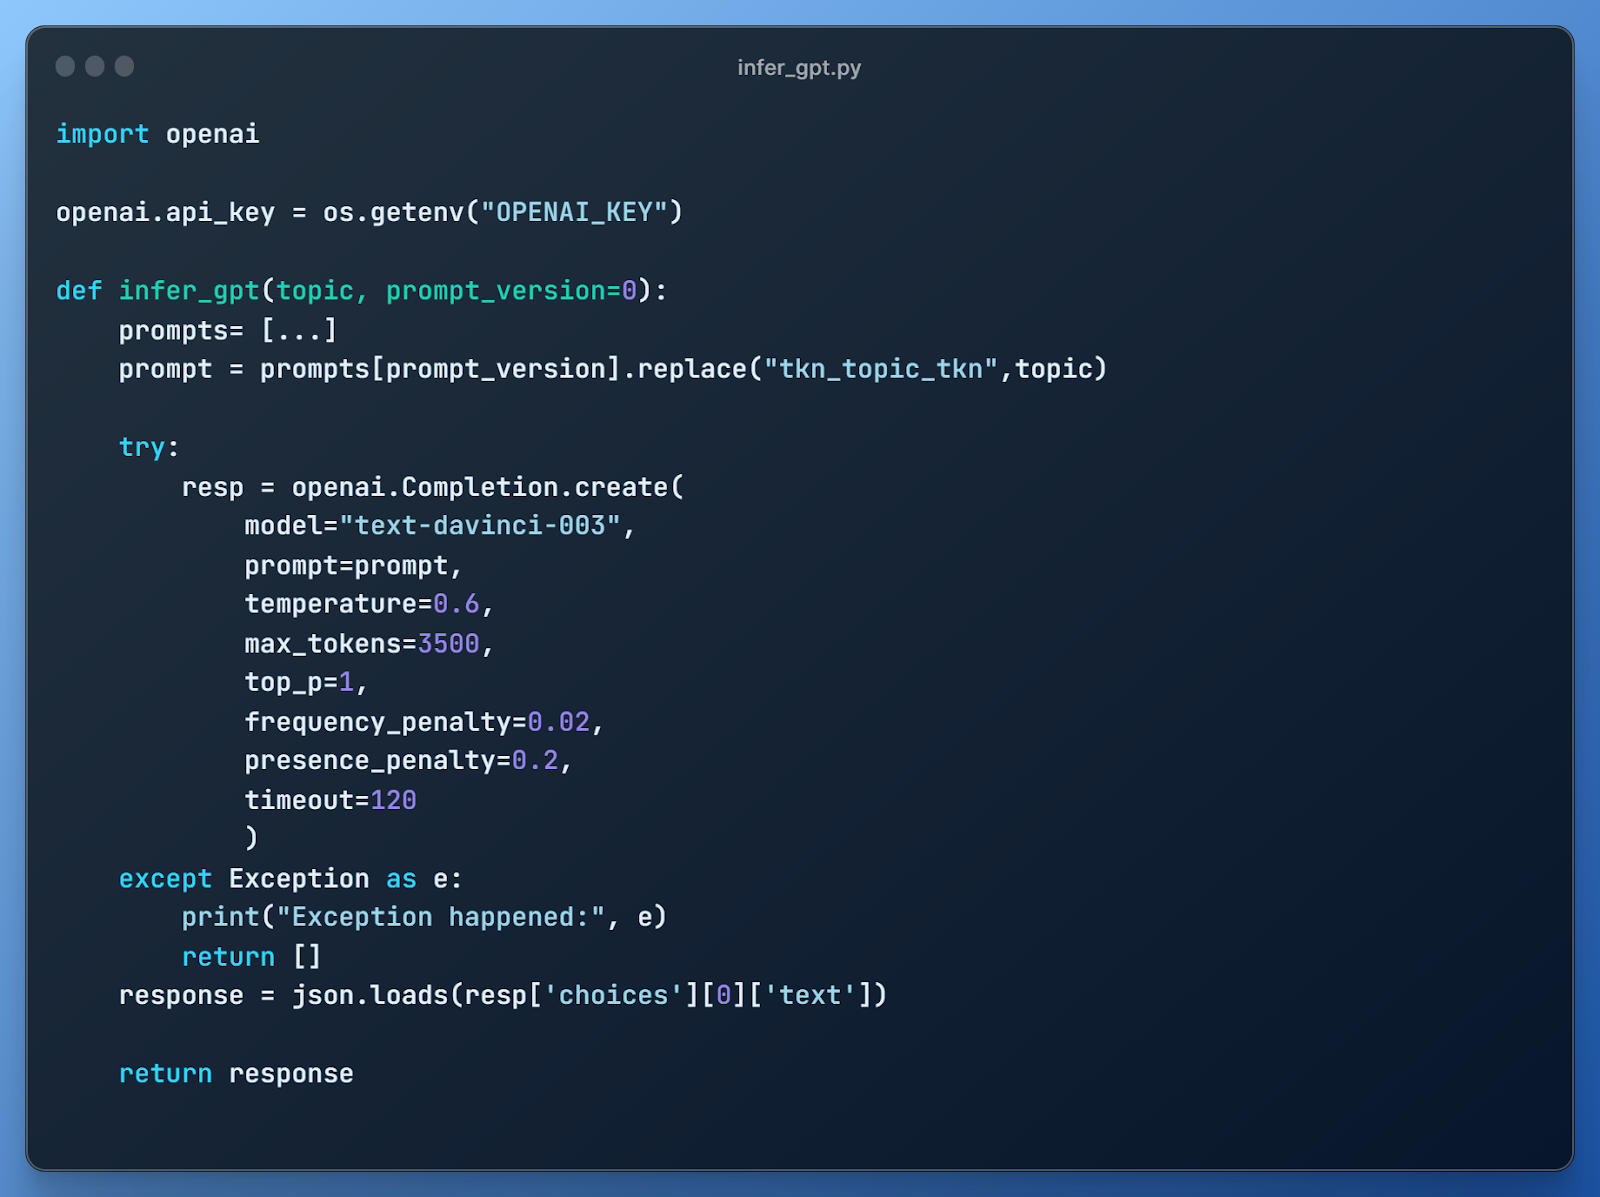
Task: Select the infer_gpt function name
Action: [x=190, y=290]
